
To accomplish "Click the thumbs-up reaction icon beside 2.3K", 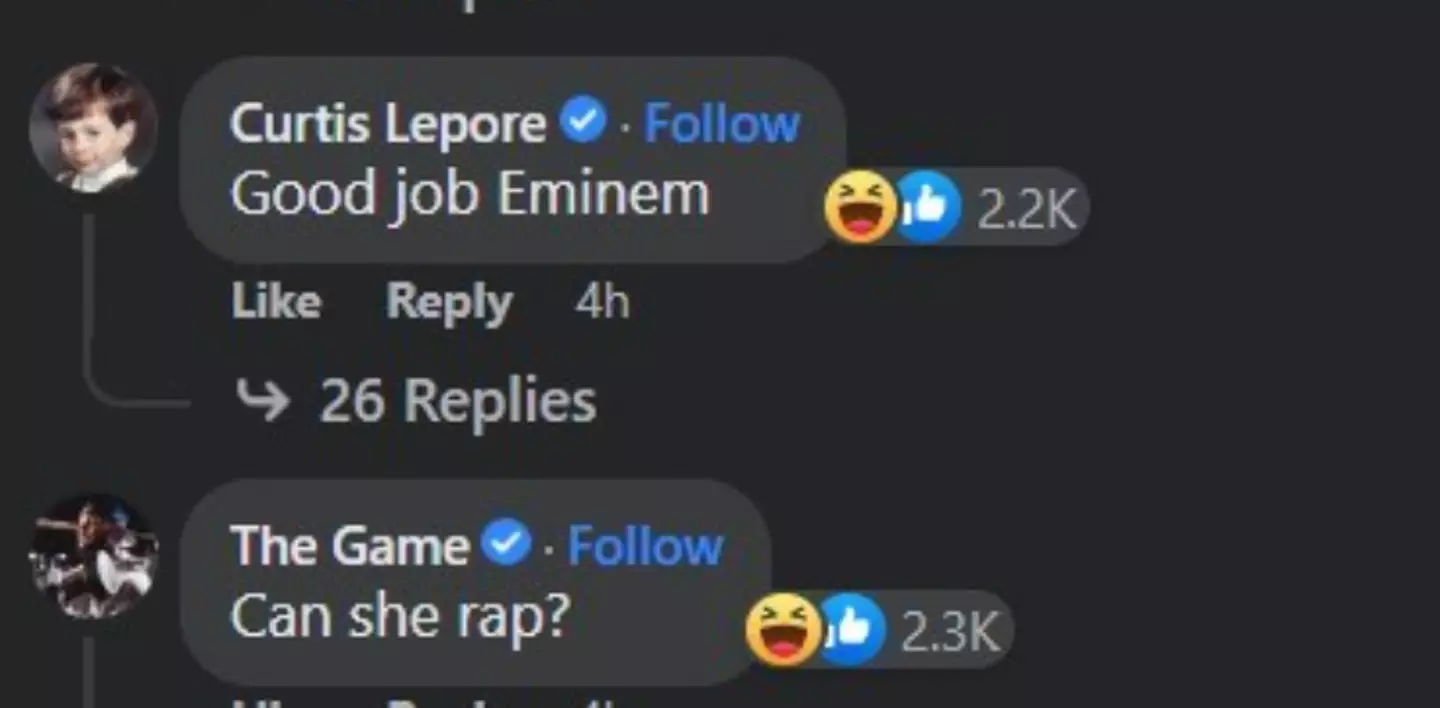I will point(851,630).
